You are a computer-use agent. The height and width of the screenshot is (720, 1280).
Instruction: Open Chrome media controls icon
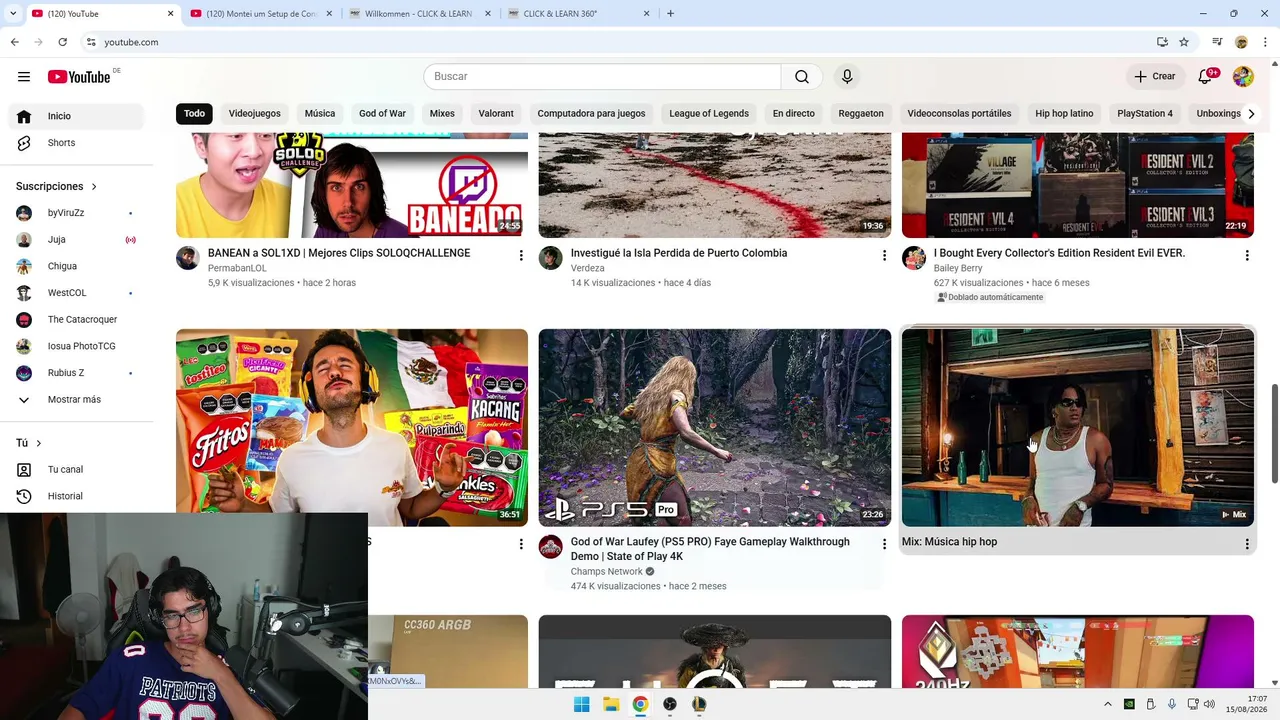(1217, 42)
